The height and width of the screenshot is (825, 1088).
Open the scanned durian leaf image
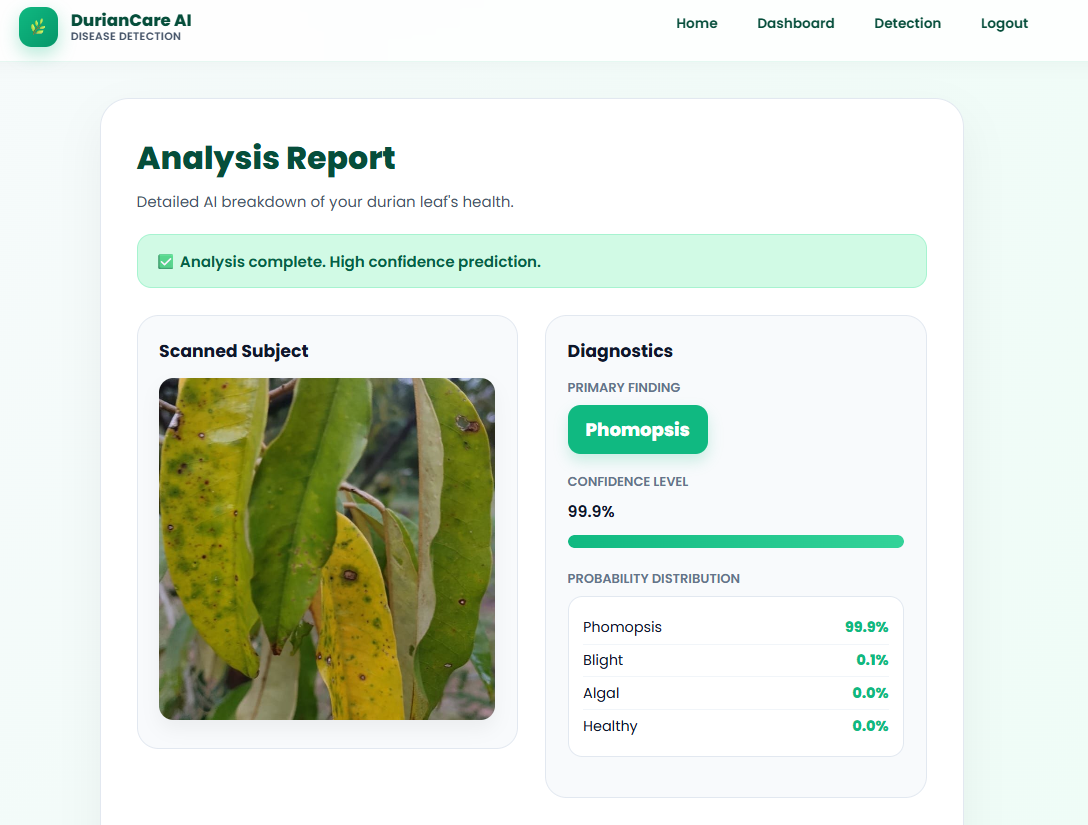click(x=327, y=549)
